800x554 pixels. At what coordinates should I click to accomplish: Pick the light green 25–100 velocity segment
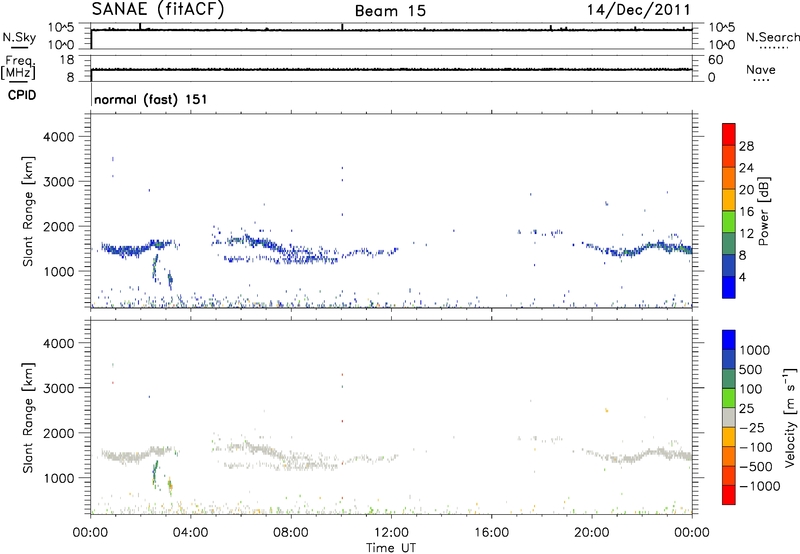point(729,398)
